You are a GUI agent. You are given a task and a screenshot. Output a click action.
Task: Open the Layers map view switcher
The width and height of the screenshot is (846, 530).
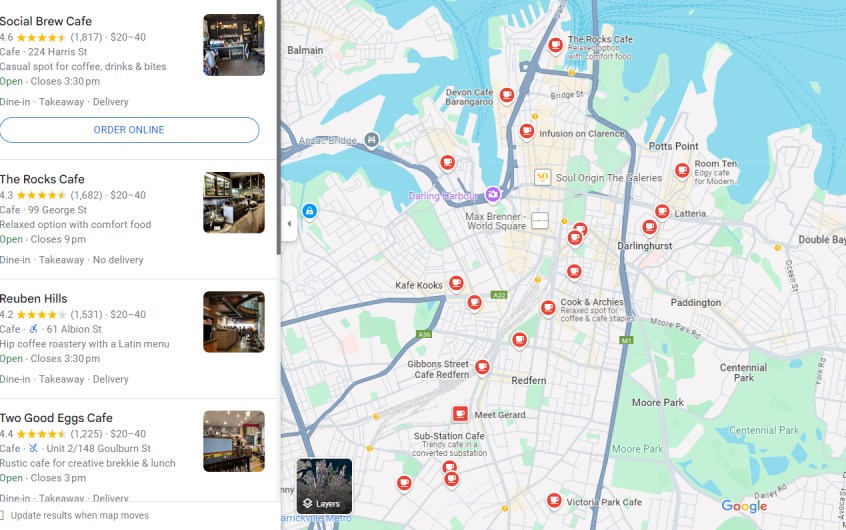324,486
